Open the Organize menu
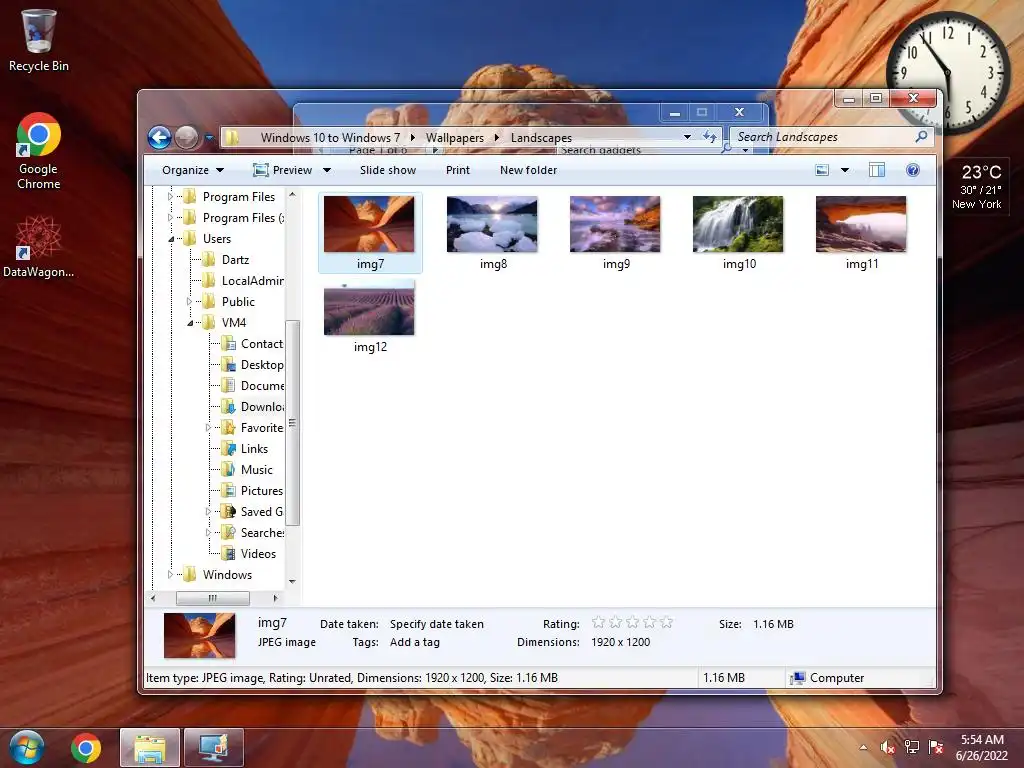 [x=193, y=170]
